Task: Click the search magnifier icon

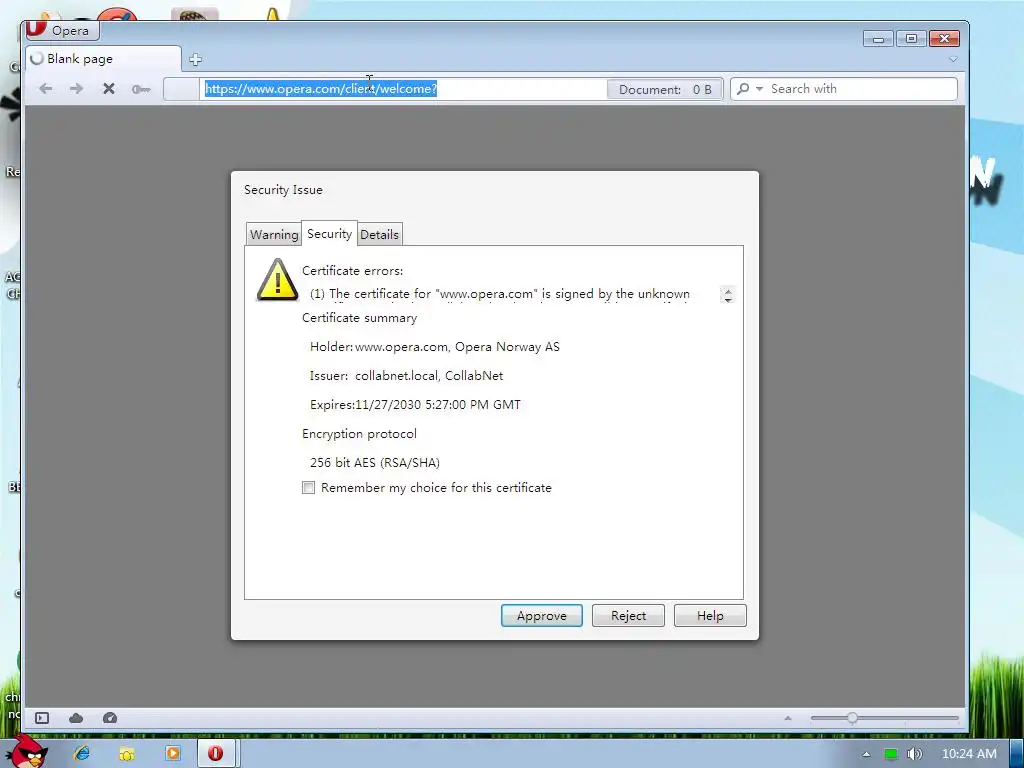Action: tap(743, 89)
